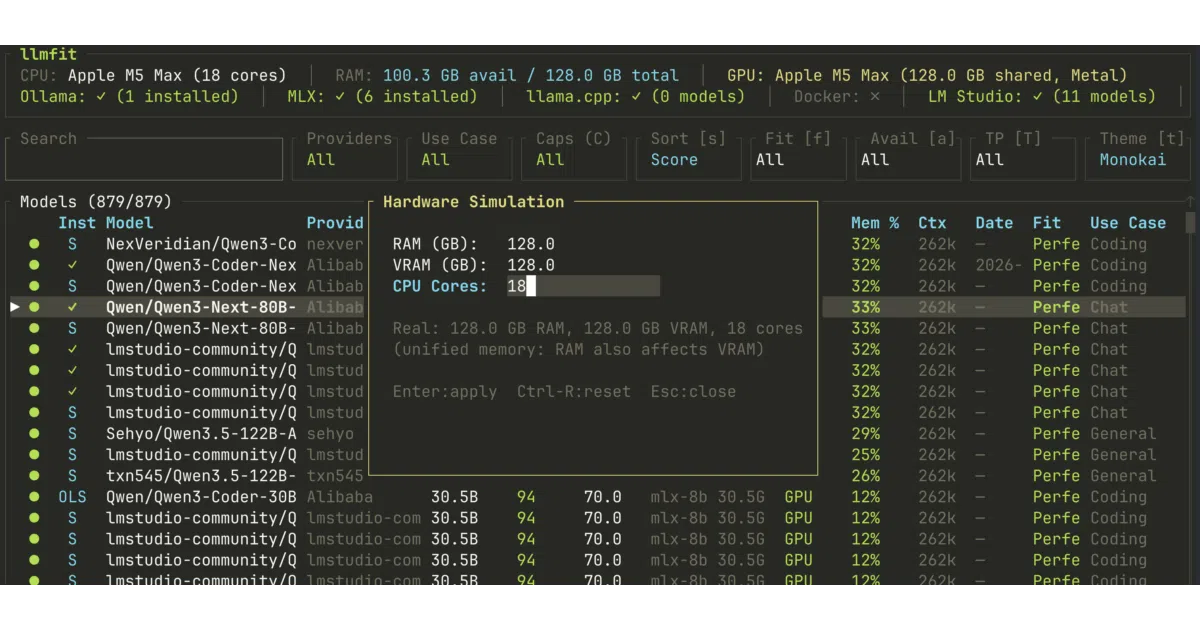Click the Docker × status
The image size is (1200, 630).
click(x=837, y=96)
